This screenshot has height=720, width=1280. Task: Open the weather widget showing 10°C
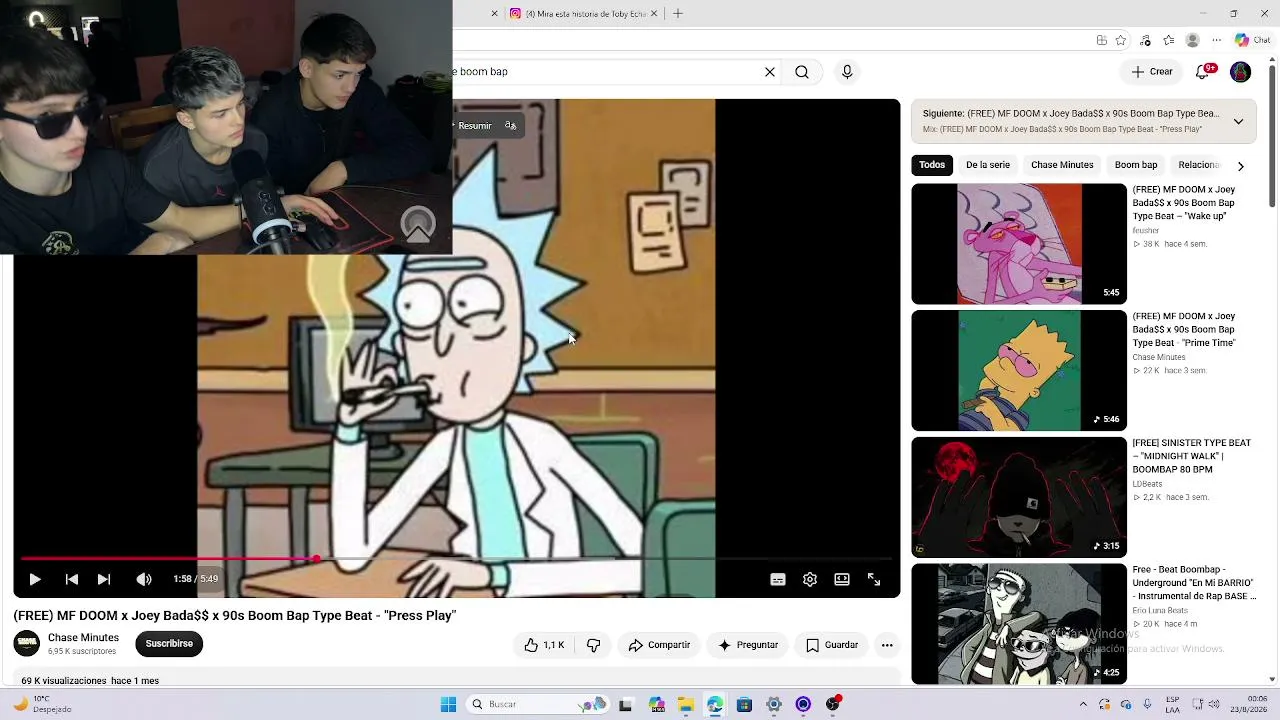(44, 704)
